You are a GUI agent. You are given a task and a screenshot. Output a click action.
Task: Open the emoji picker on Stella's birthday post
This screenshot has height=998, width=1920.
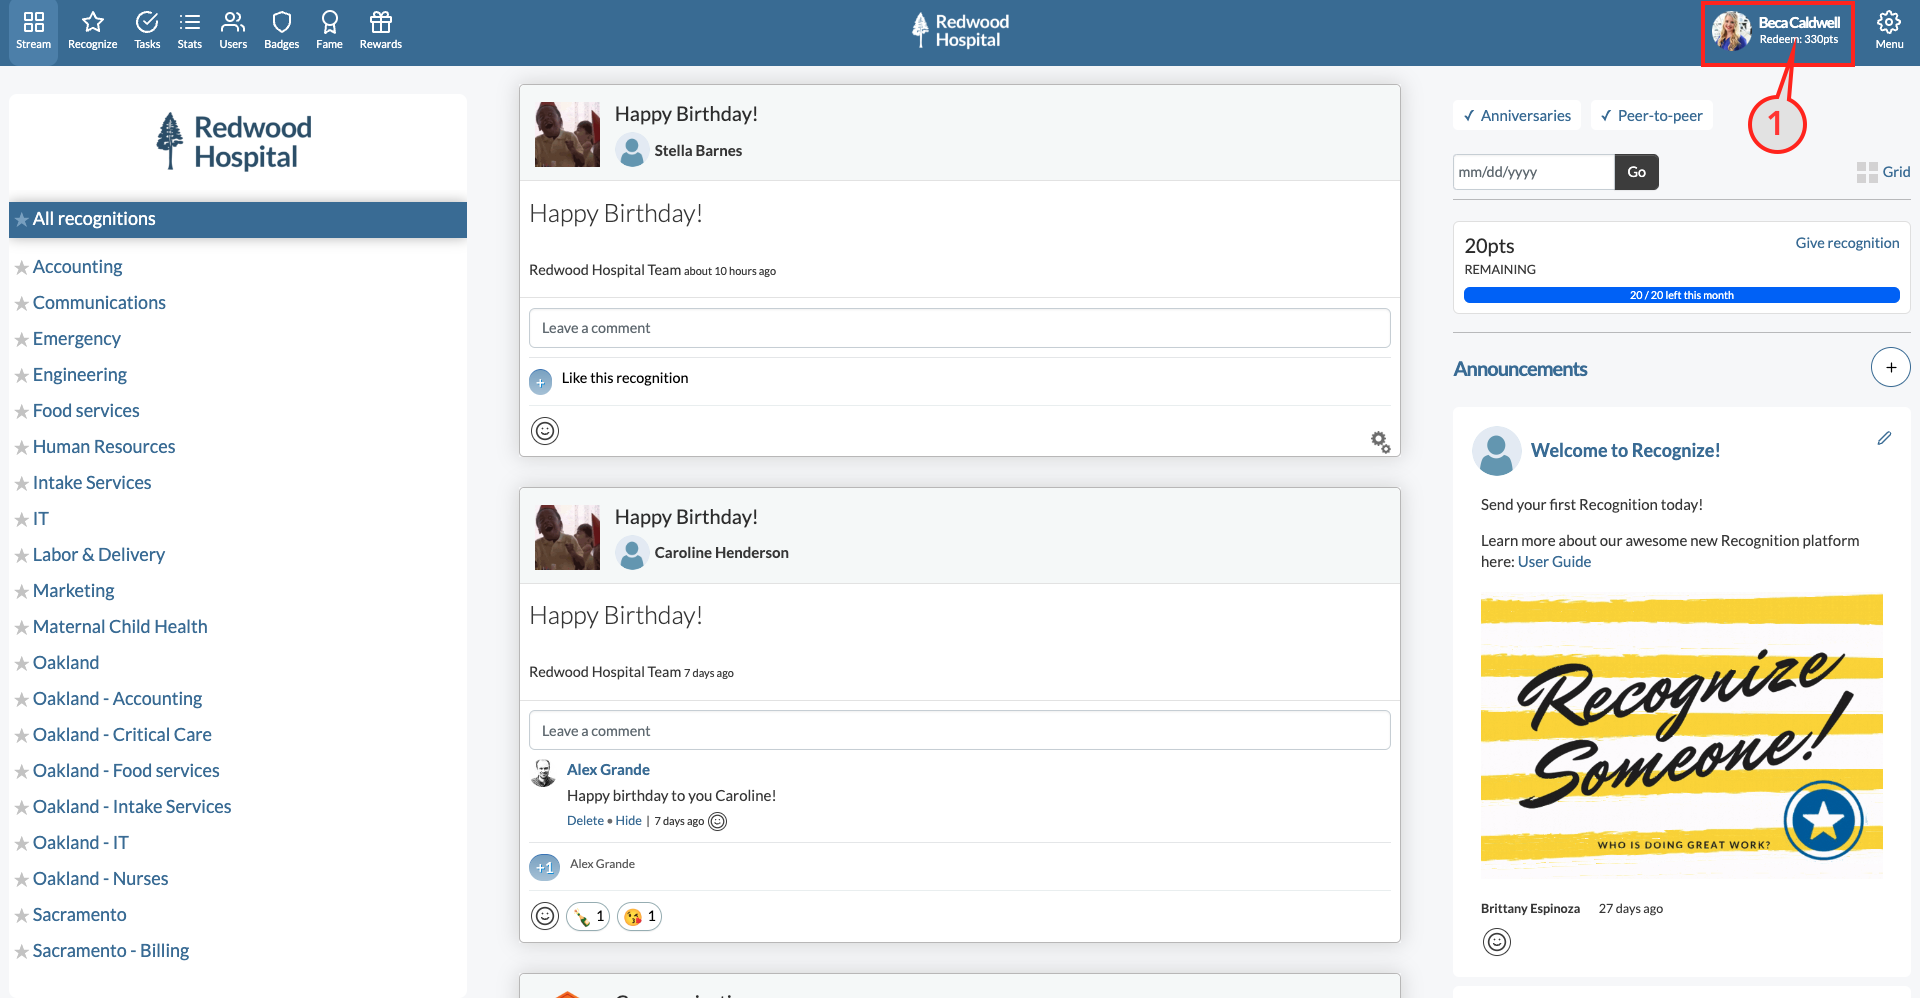[x=544, y=431]
